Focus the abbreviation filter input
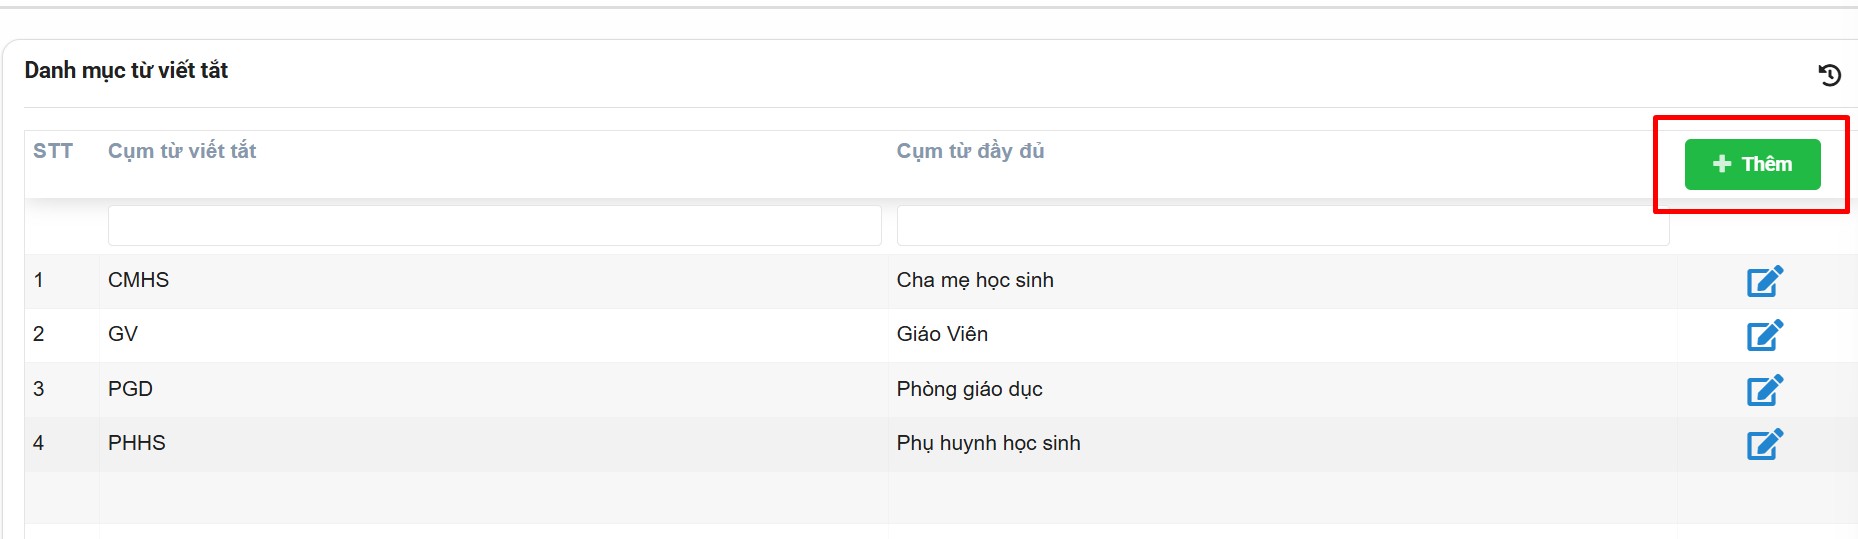 coord(494,226)
